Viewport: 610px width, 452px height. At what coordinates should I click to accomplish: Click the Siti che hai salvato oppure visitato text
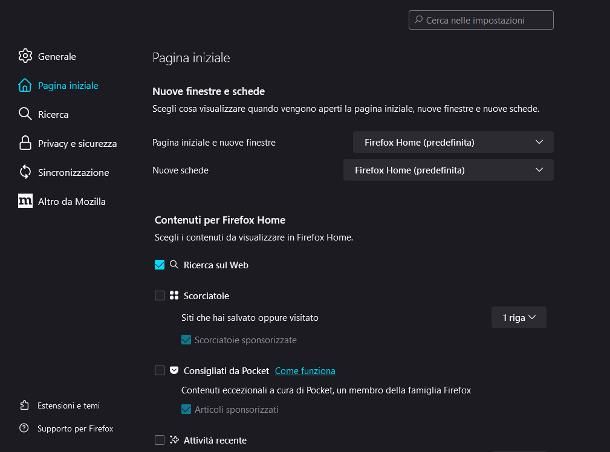click(250, 318)
